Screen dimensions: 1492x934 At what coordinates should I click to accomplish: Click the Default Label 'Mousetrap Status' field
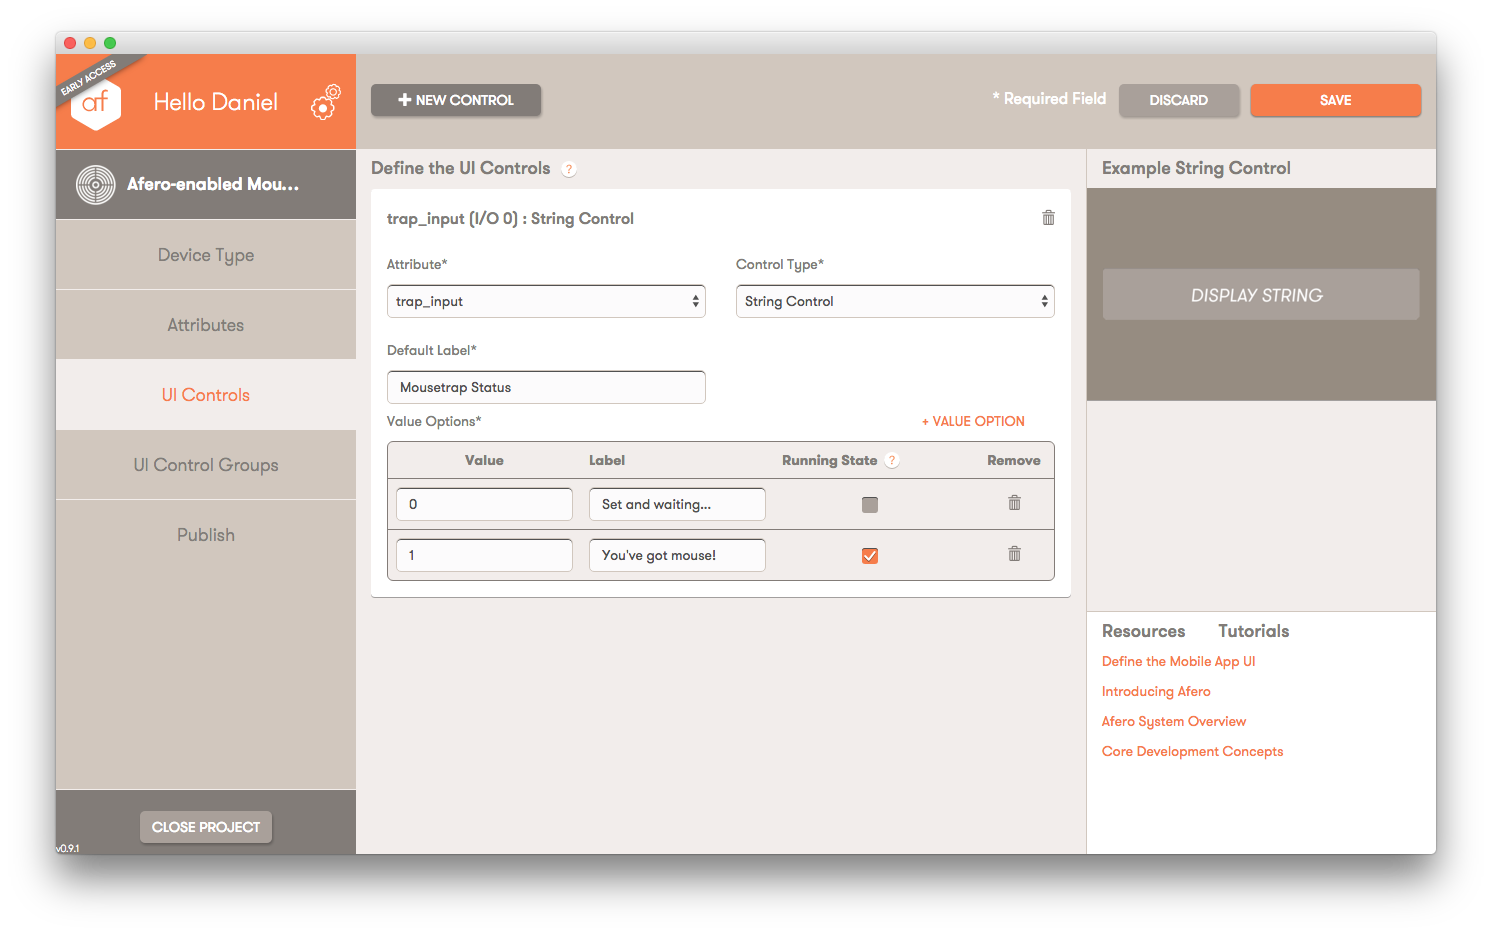[546, 387]
